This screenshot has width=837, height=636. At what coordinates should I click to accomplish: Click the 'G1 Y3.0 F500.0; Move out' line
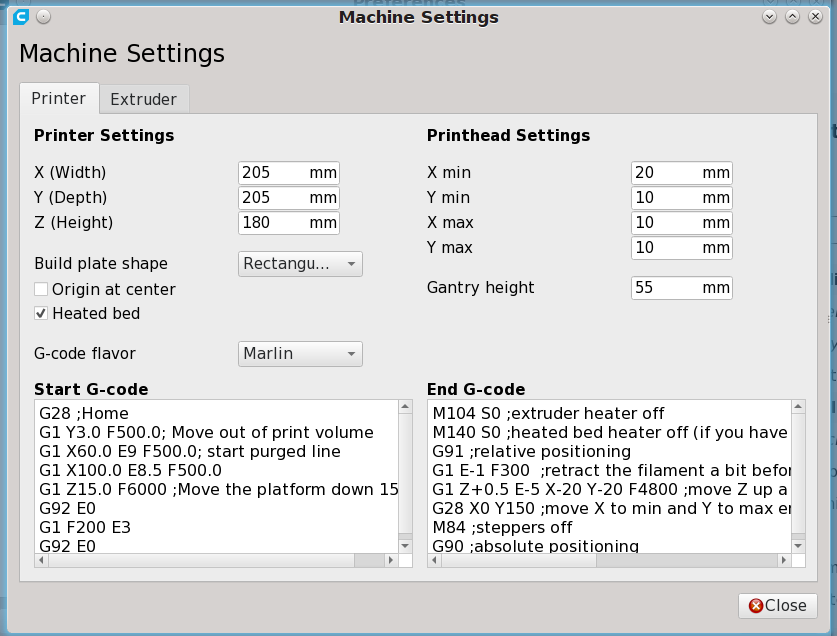[206, 433]
